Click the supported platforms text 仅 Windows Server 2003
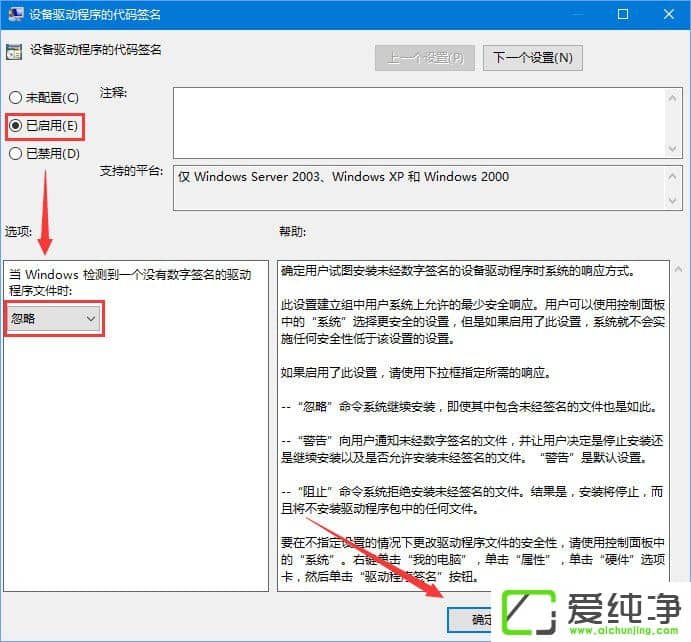The image size is (691, 642). (343, 177)
